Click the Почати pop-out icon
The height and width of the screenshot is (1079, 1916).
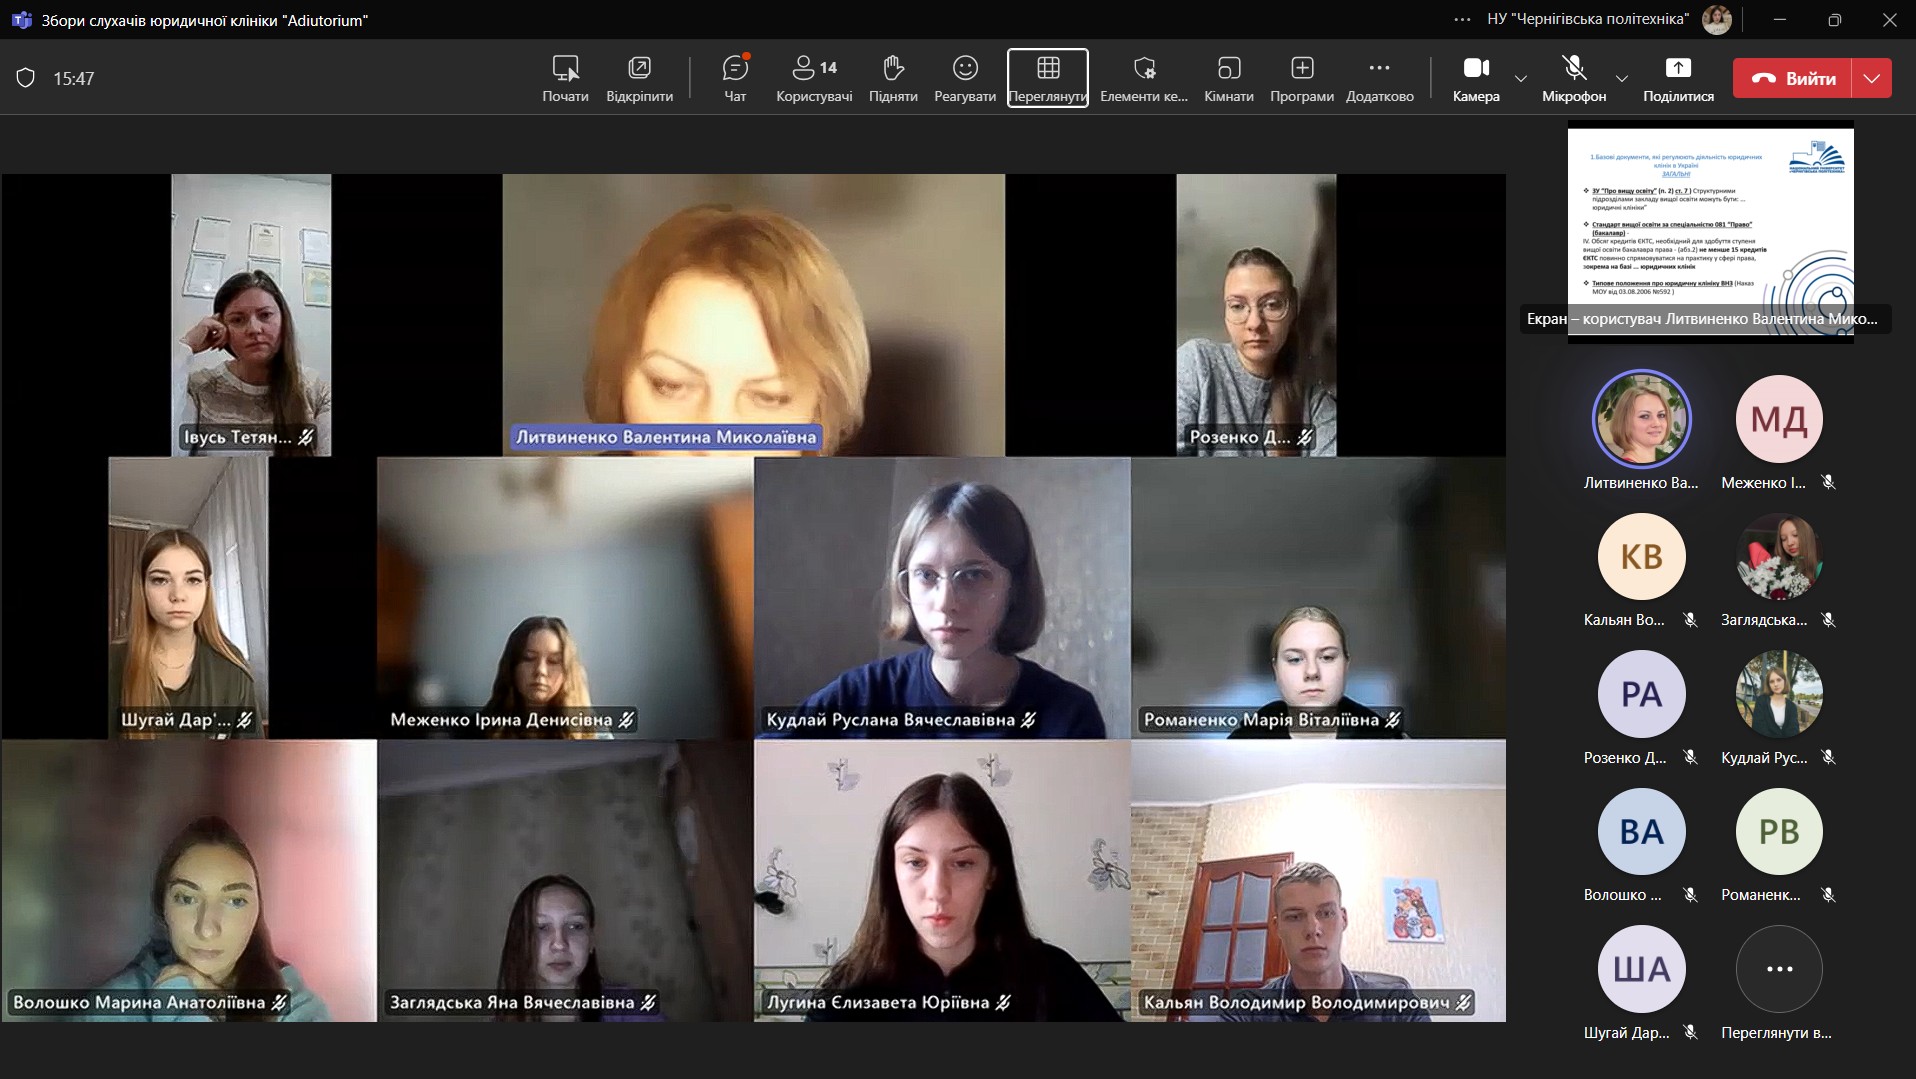565,78
